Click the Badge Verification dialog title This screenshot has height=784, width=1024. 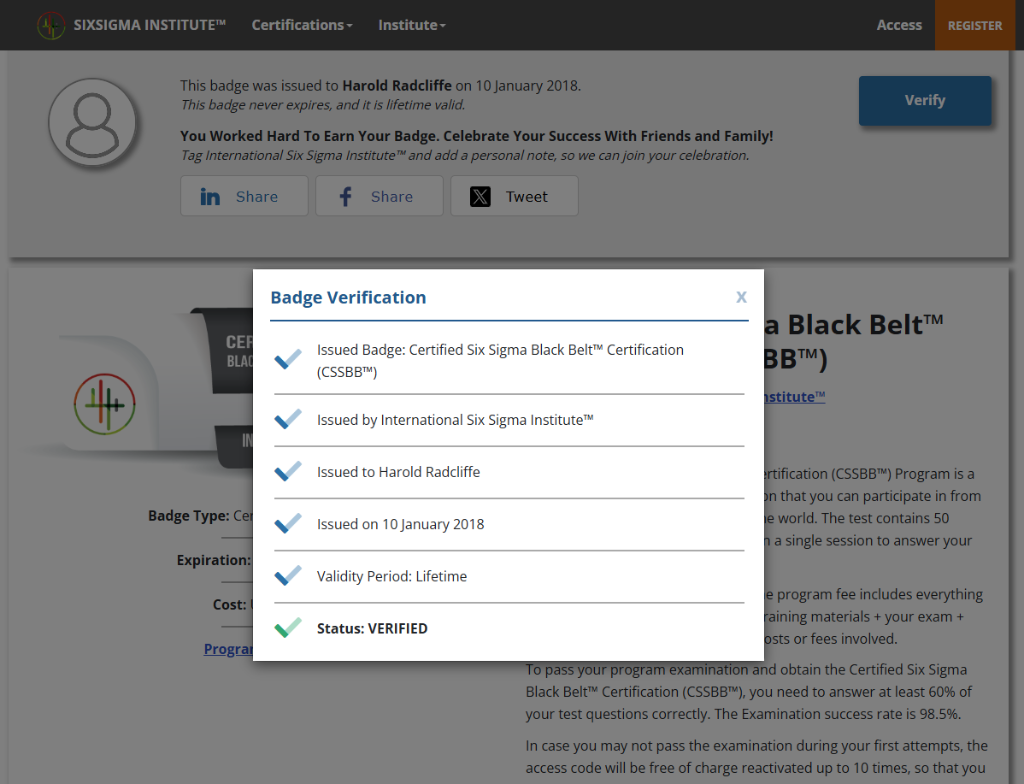[348, 297]
